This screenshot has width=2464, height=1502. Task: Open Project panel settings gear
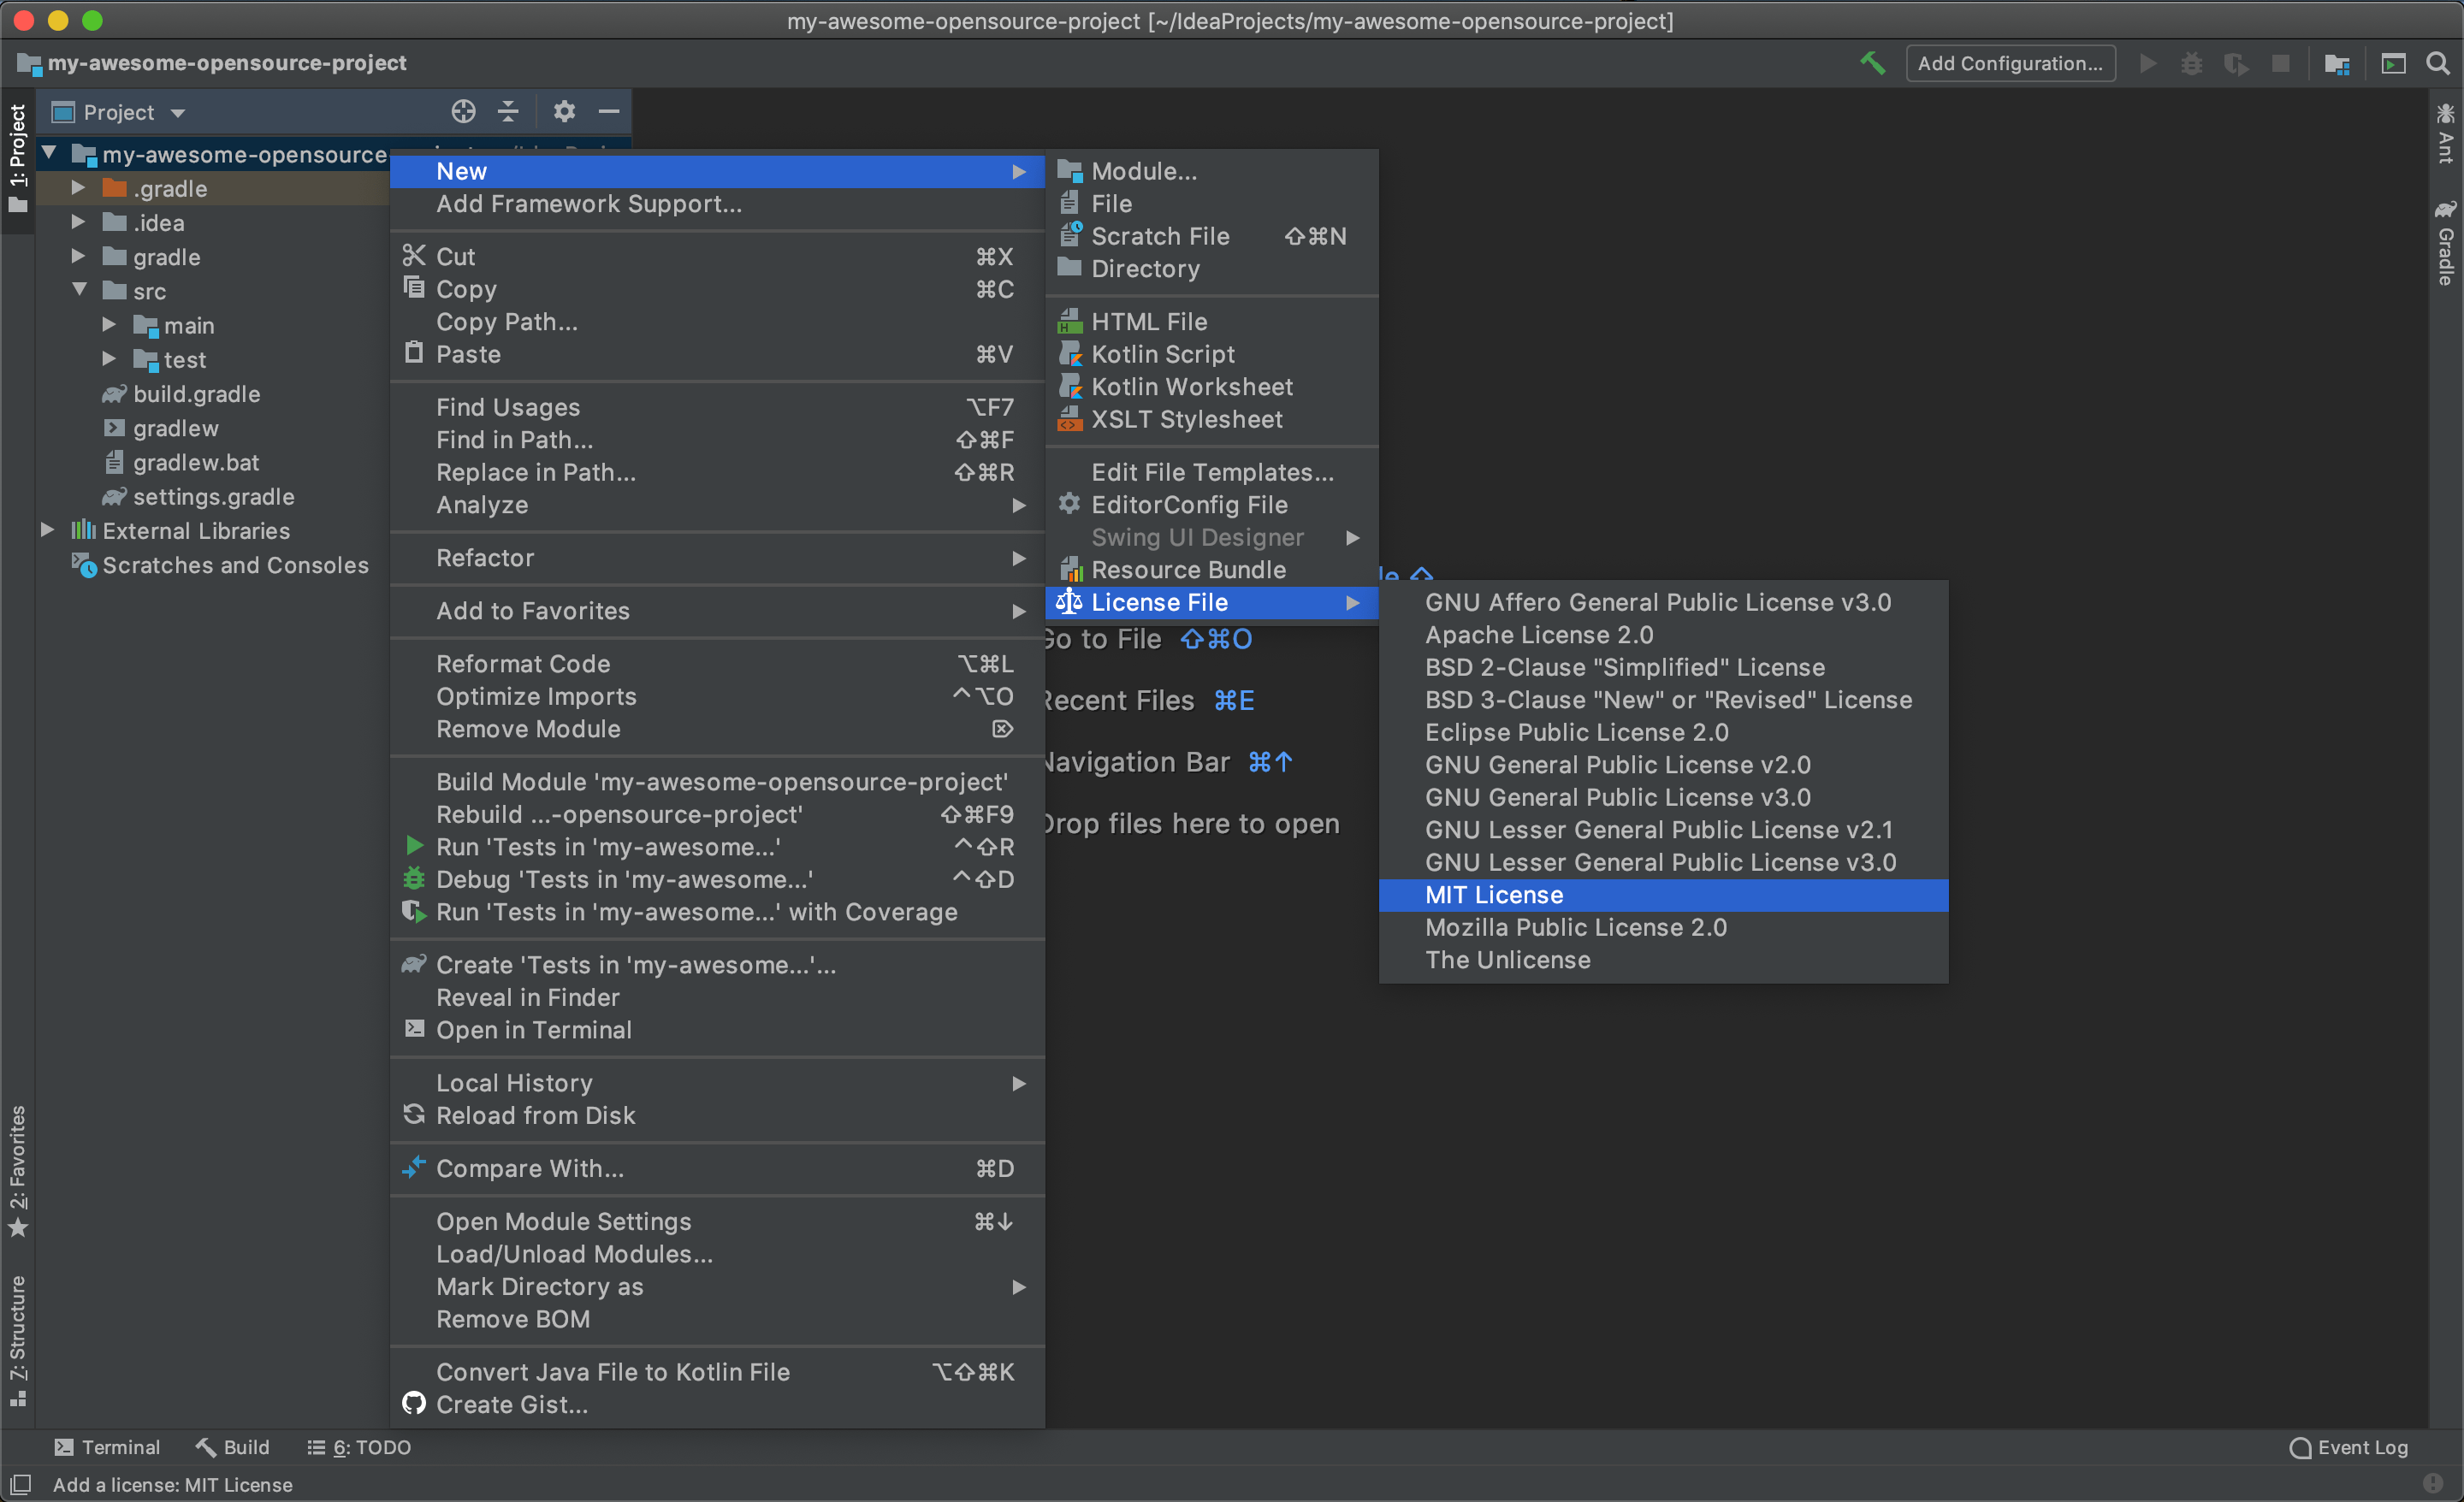coord(564,111)
